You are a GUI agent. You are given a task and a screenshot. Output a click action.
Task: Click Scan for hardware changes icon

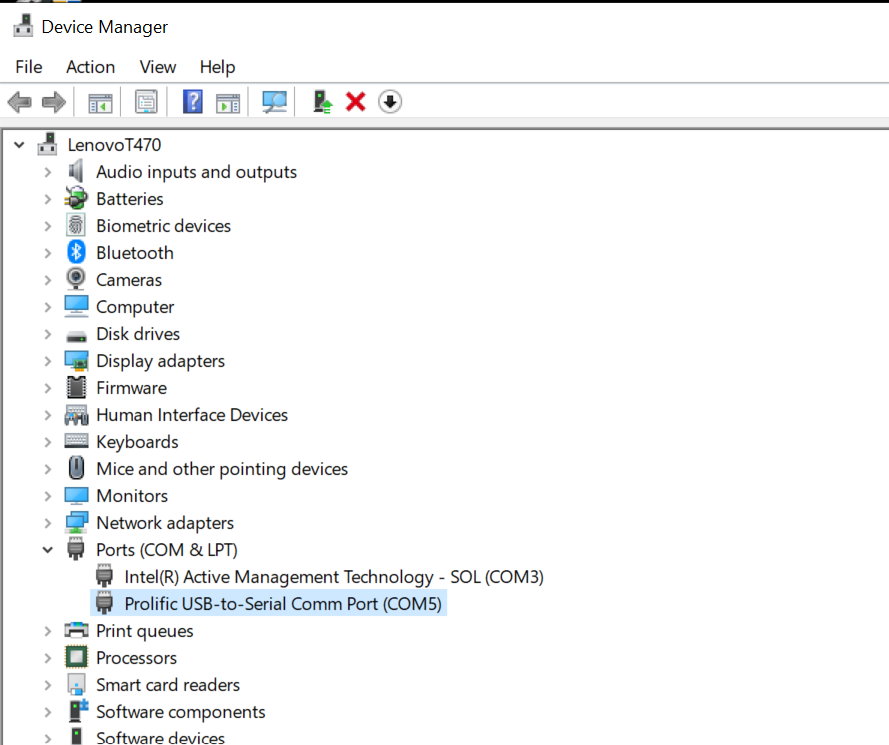pos(274,102)
